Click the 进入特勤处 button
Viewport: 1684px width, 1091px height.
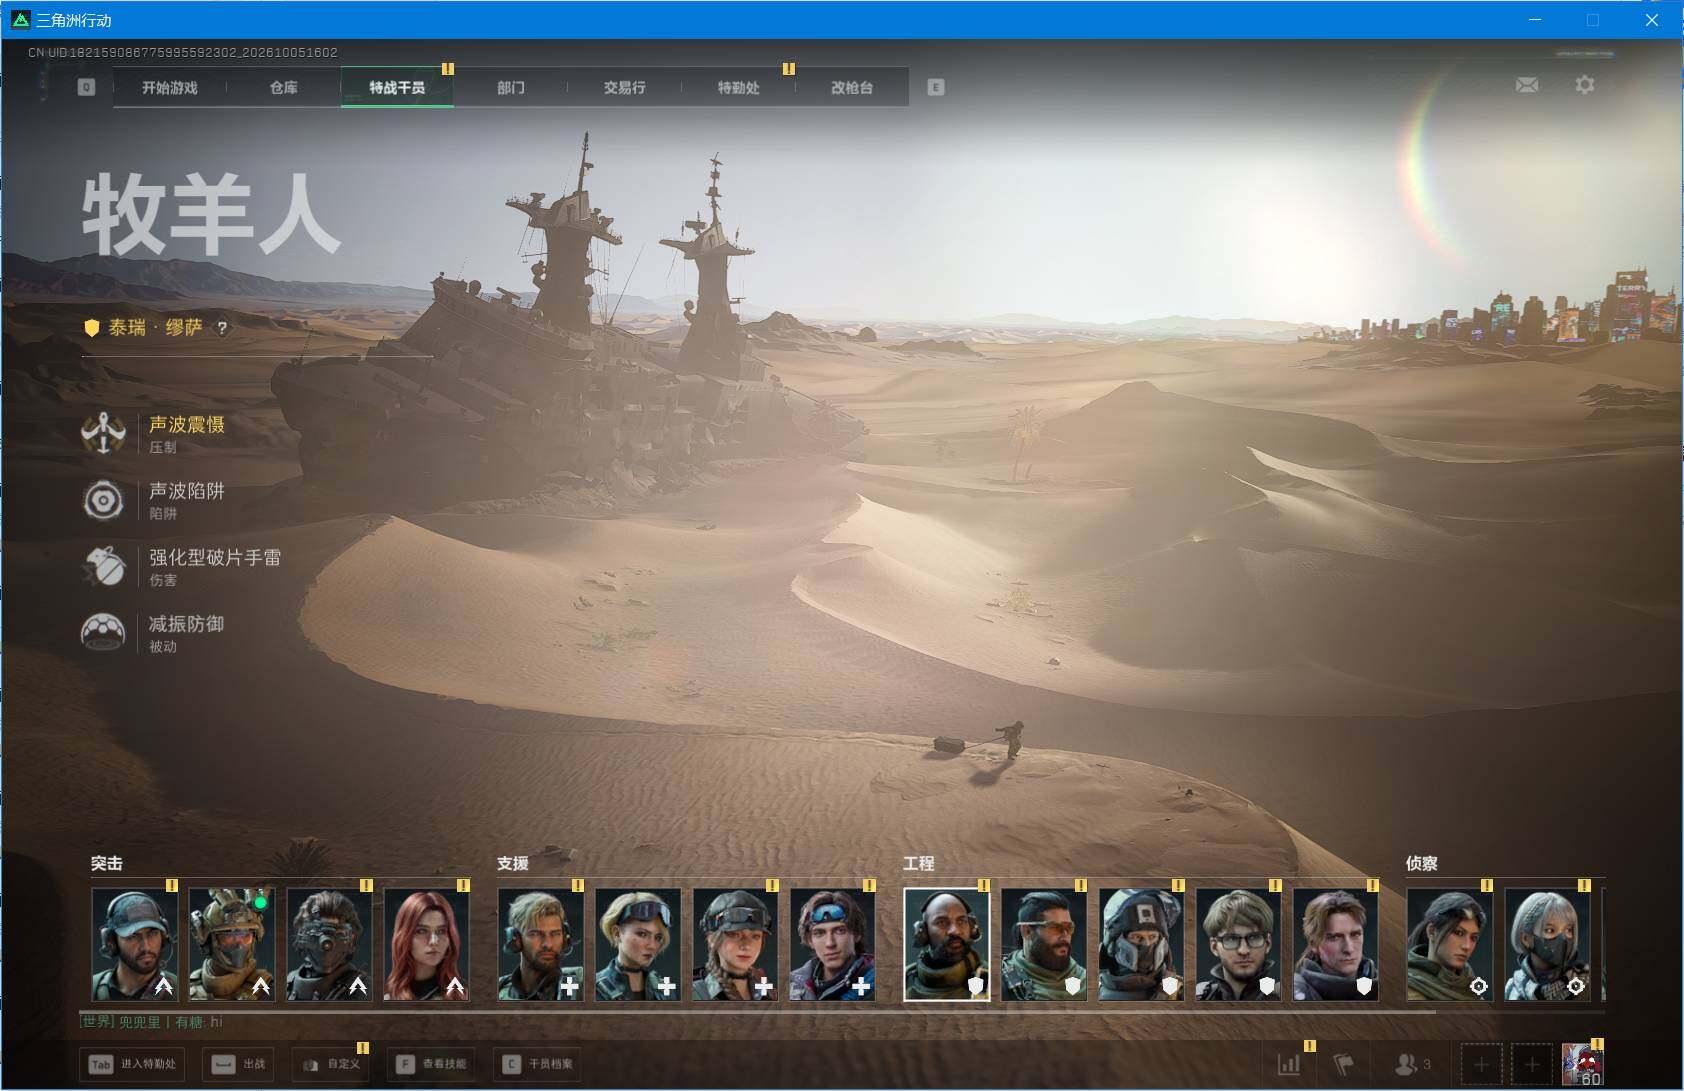click(x=134, y=1064)
